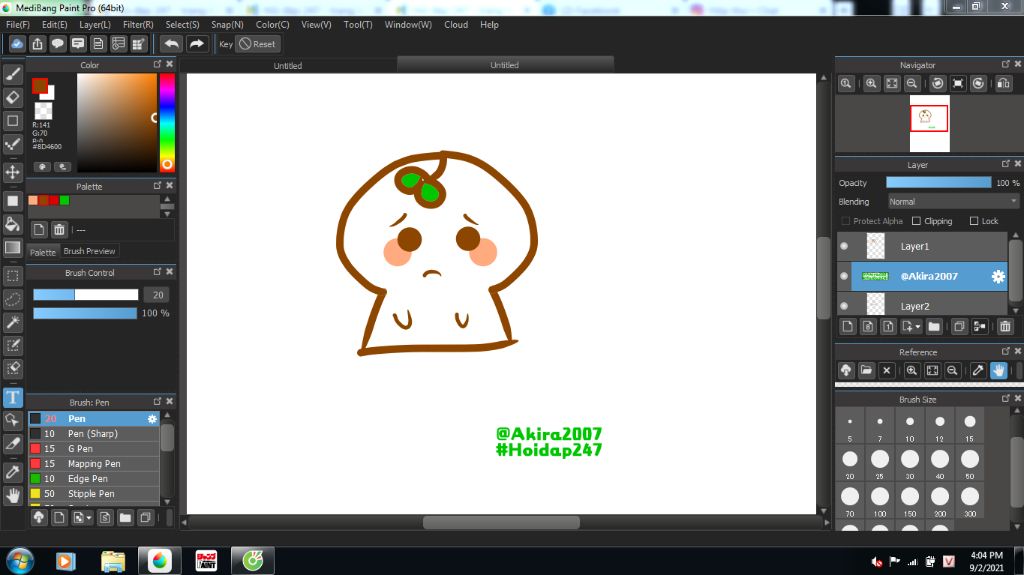Delete the selected layer with trash icon
Viewport: 1024px width, 575px height.
coord(1004,327)
